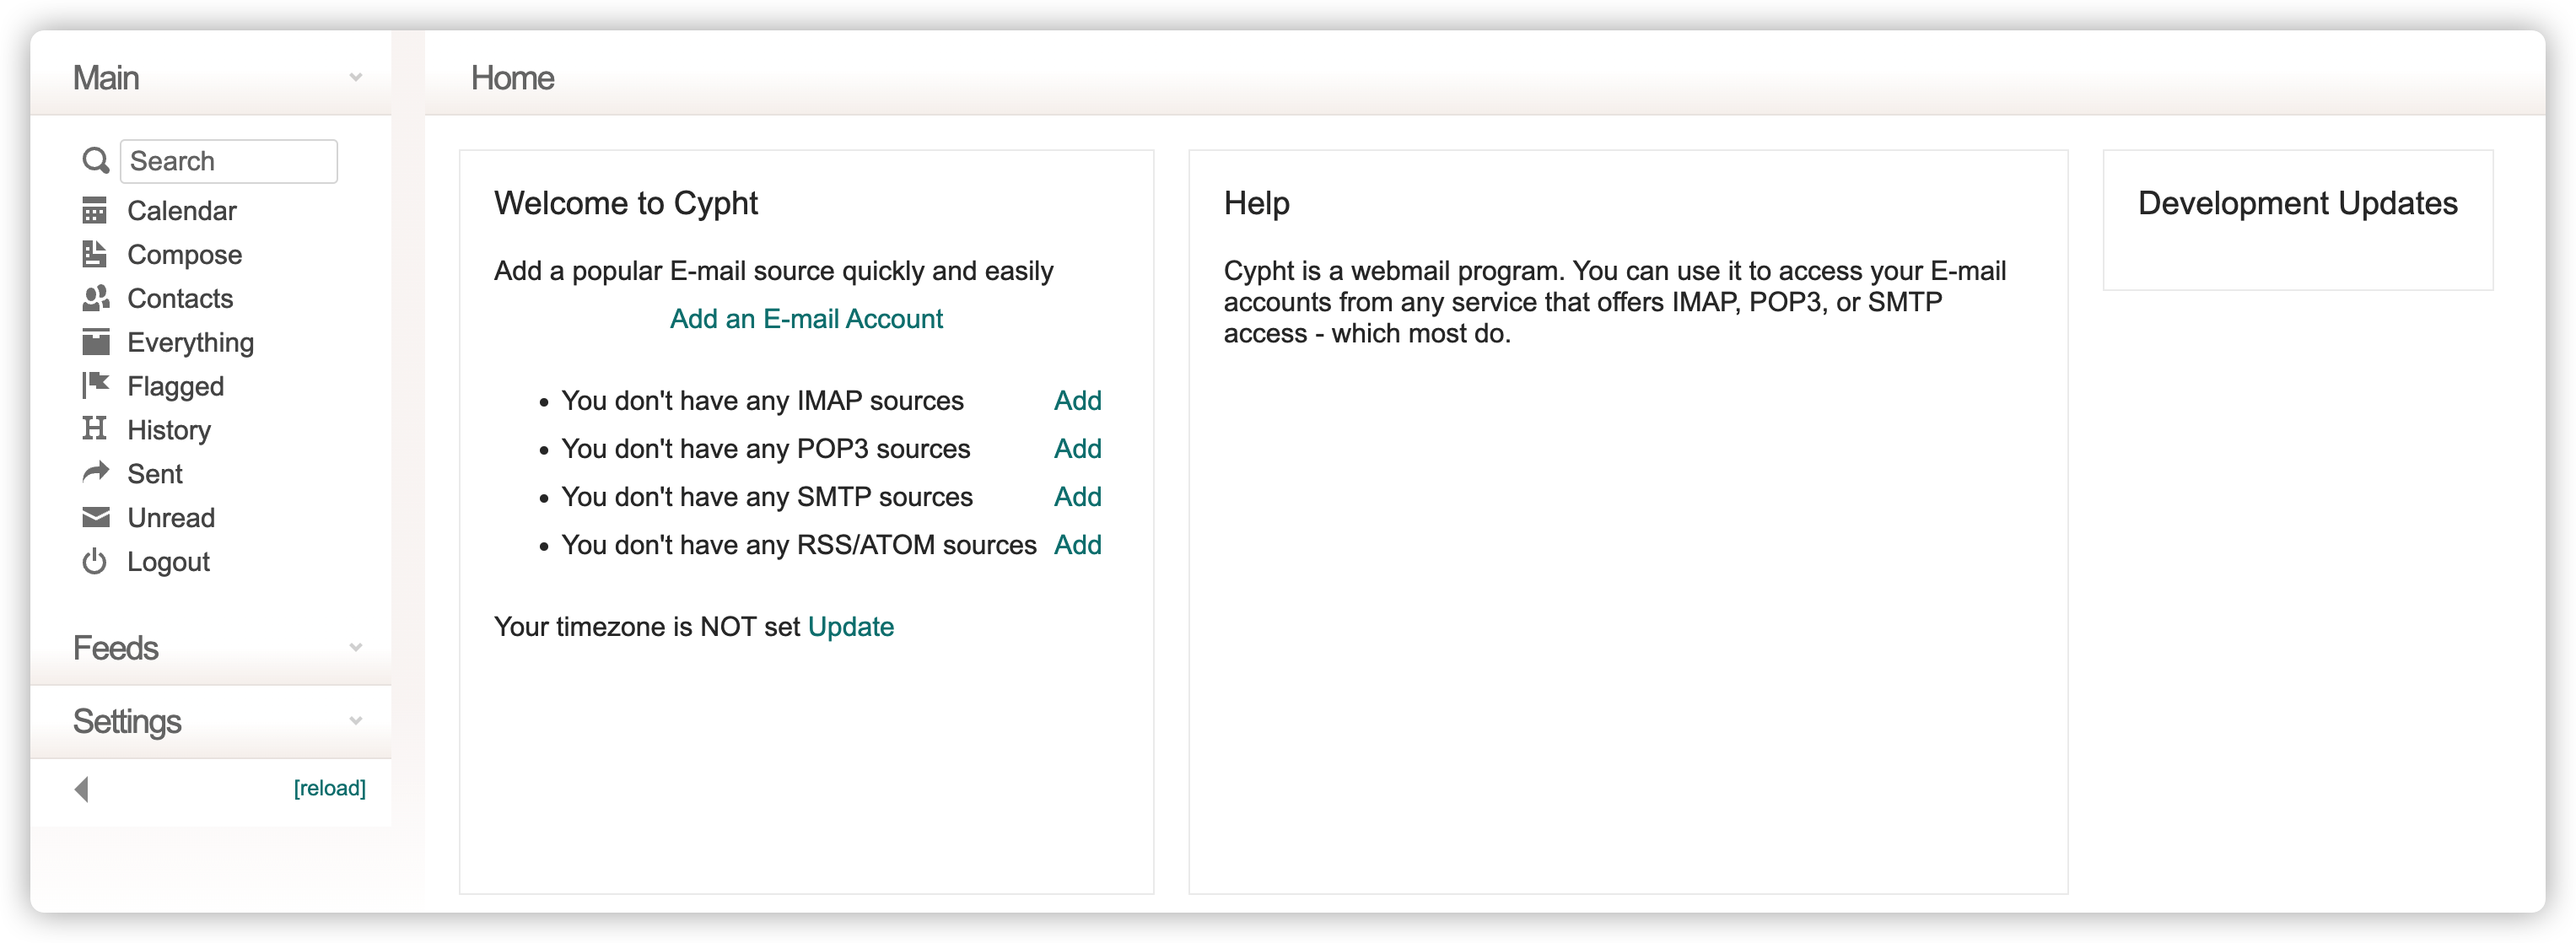The width and height of the screenshot is (2576, 943).
Task: Open the History menu item
Action: (x=169, y=430)
